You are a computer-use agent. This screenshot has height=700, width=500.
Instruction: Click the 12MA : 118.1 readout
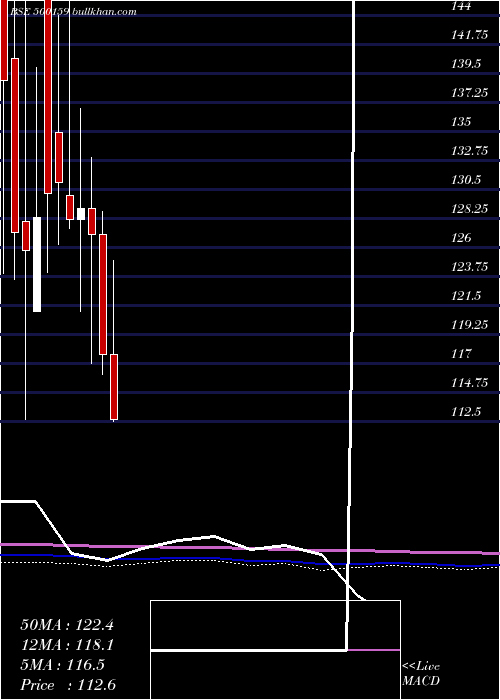point(67,645)
